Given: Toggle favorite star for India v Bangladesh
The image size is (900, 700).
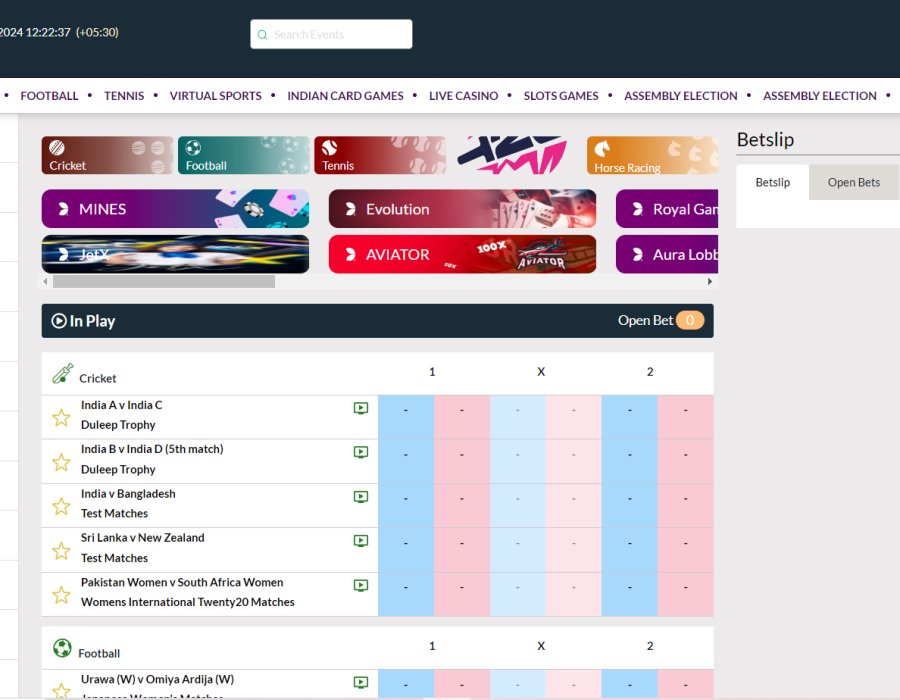Looking at the screenshot, I should coord(61,506).
